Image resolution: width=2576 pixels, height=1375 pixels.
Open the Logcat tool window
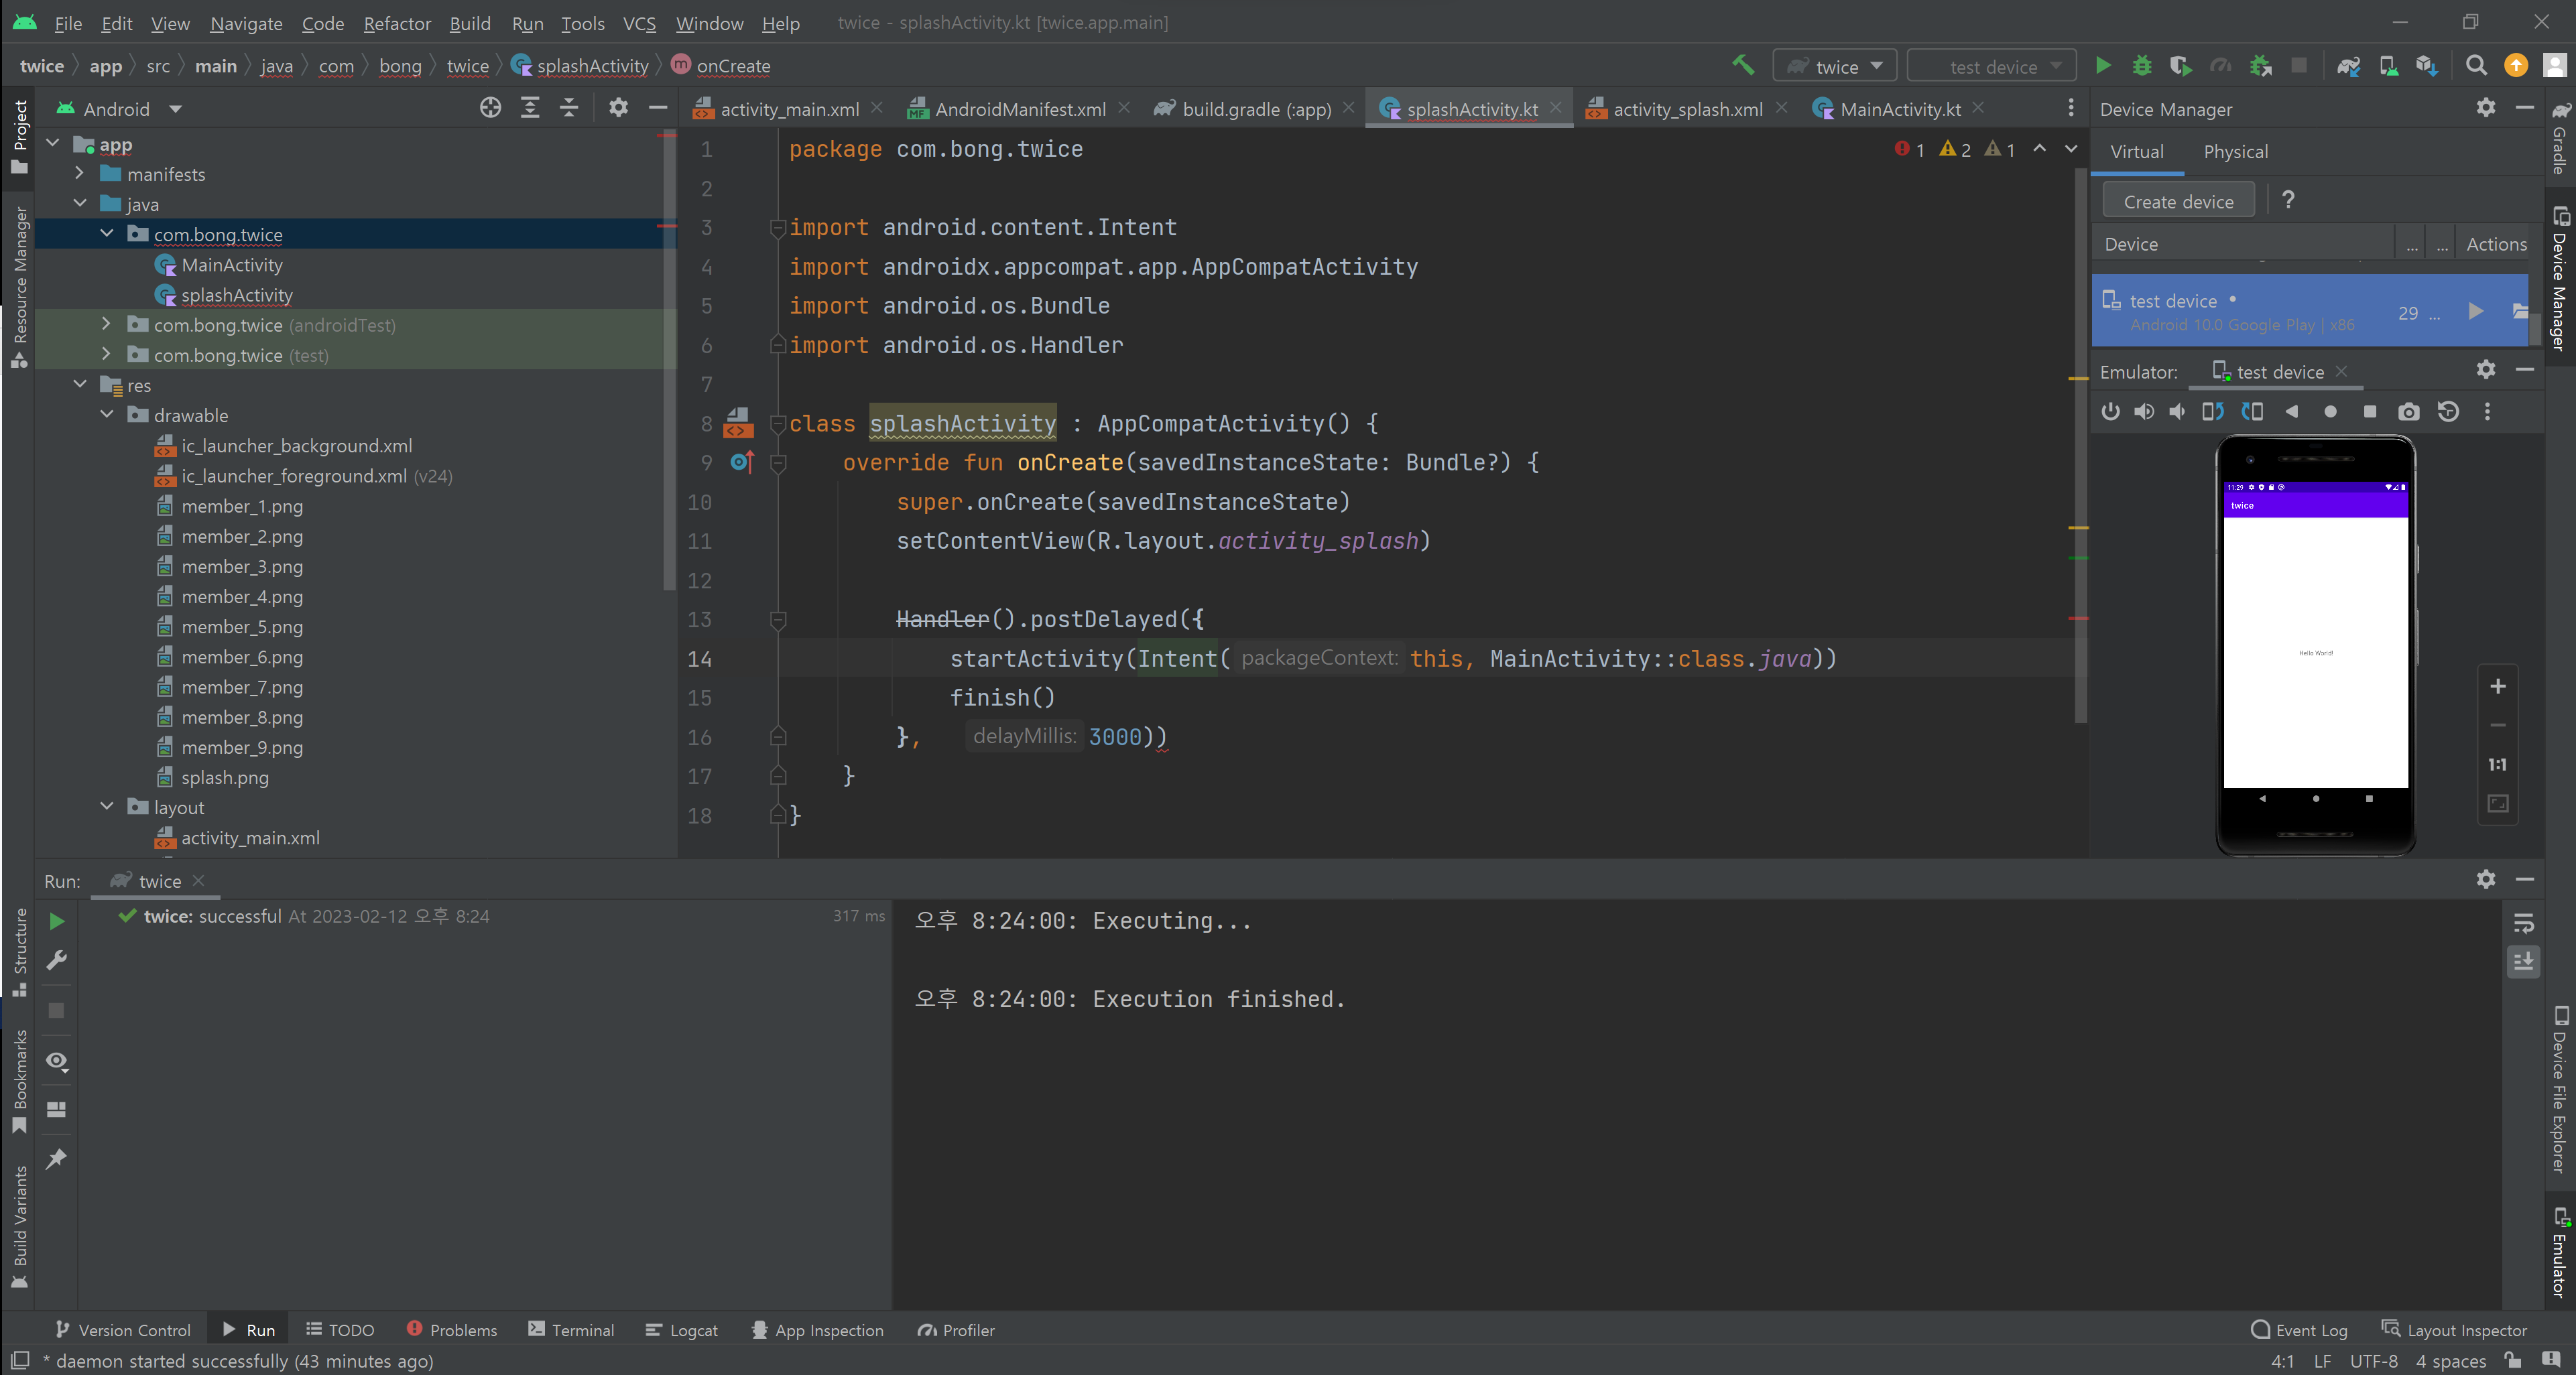681,1329
